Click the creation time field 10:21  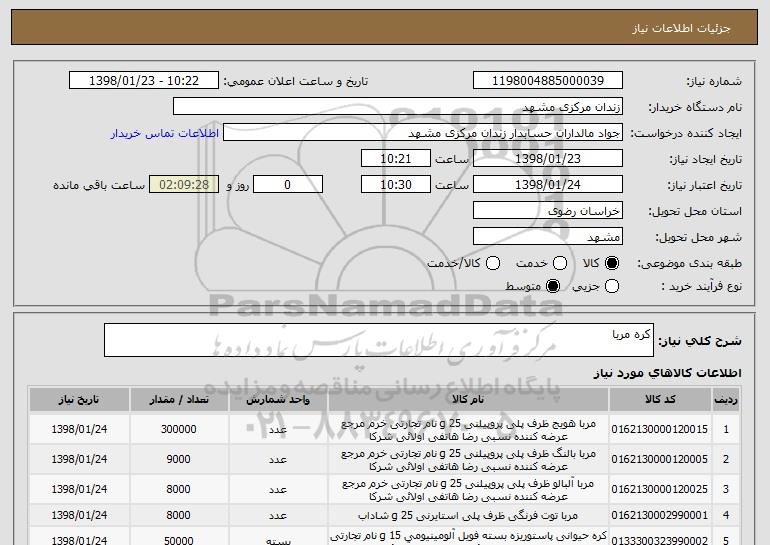396,159
